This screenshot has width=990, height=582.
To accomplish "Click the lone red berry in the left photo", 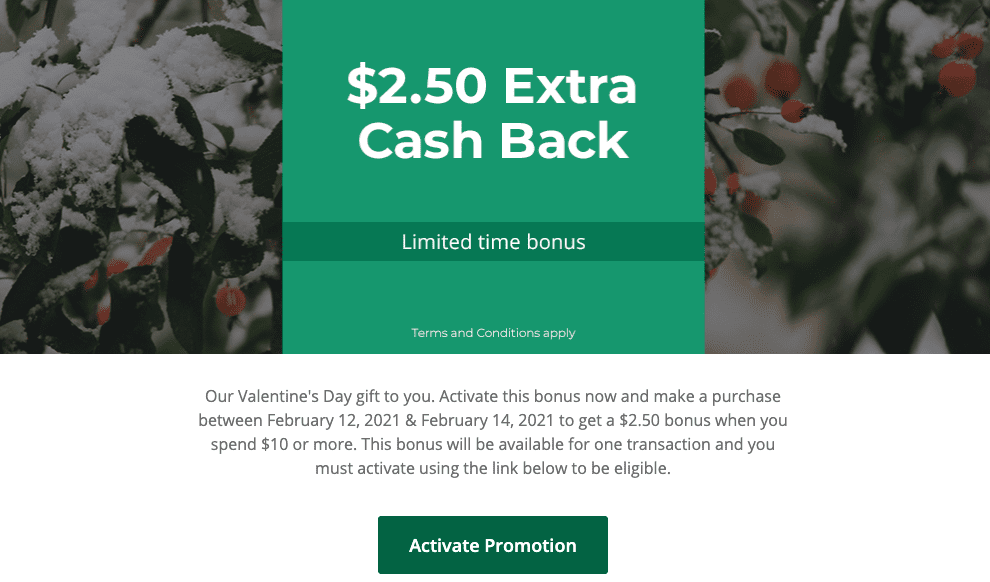I will [x=230, y=300].
